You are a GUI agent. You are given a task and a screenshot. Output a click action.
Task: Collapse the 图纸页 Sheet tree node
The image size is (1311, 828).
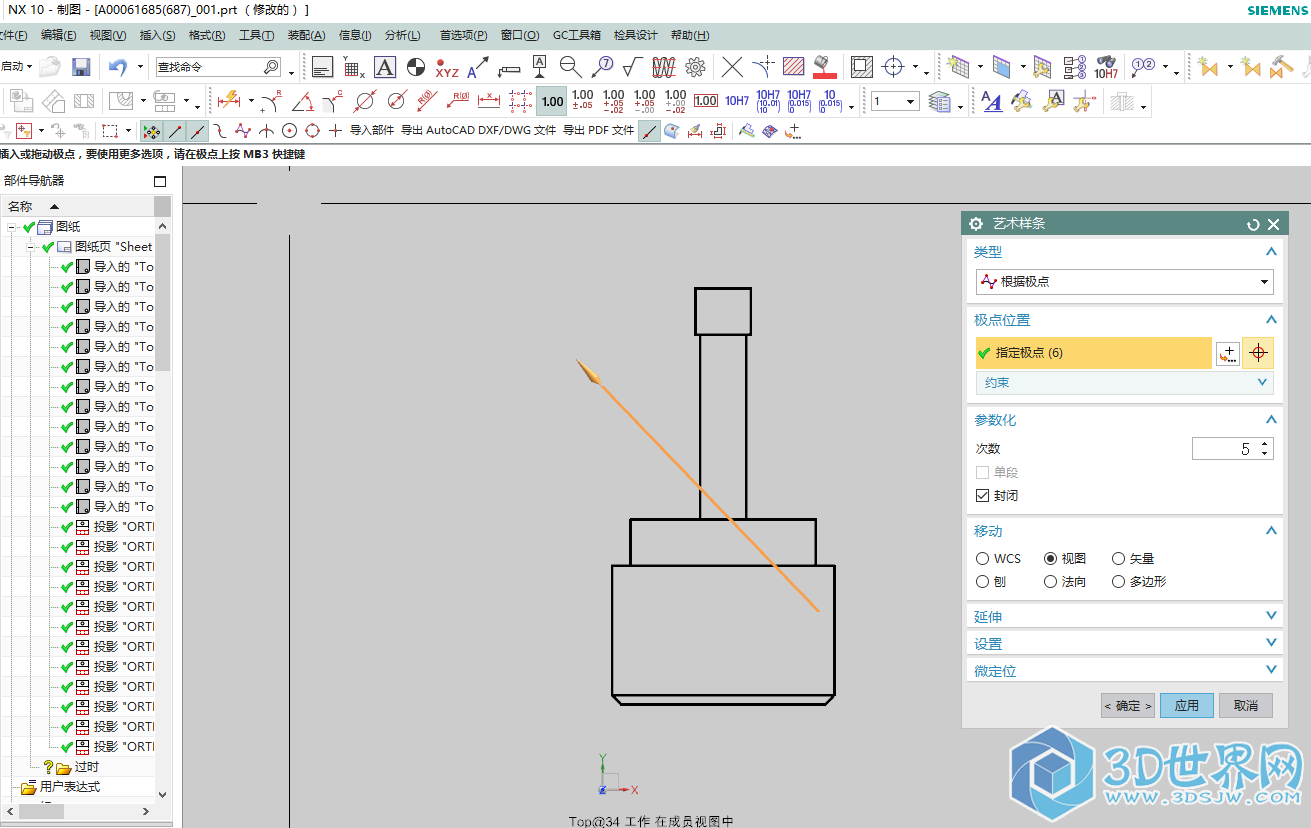point(31,246)
